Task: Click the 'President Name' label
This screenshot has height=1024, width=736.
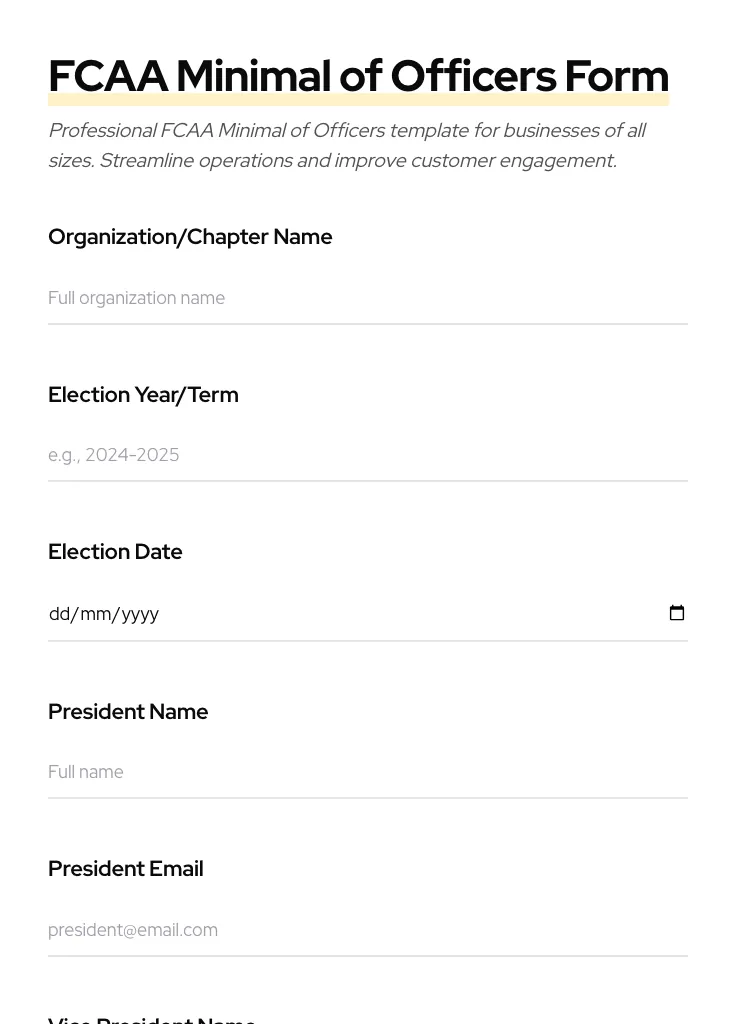Action: [128, 712]
